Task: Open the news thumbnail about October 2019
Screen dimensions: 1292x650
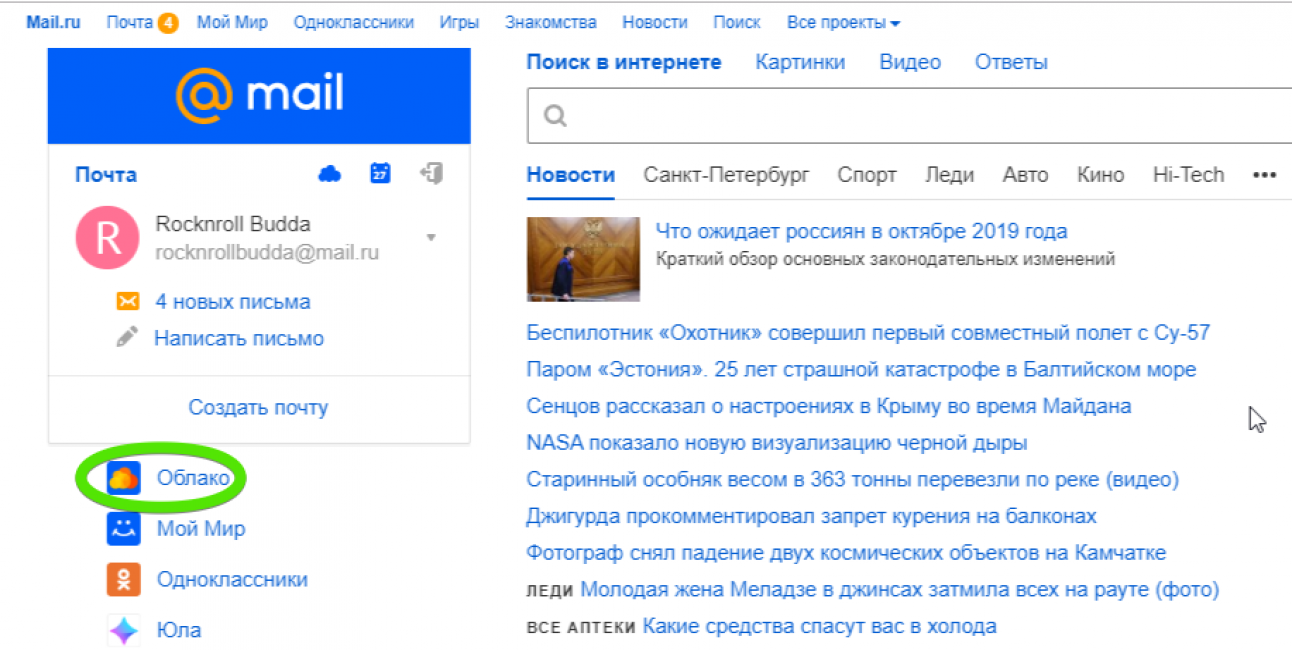Action: click(583, 259)
